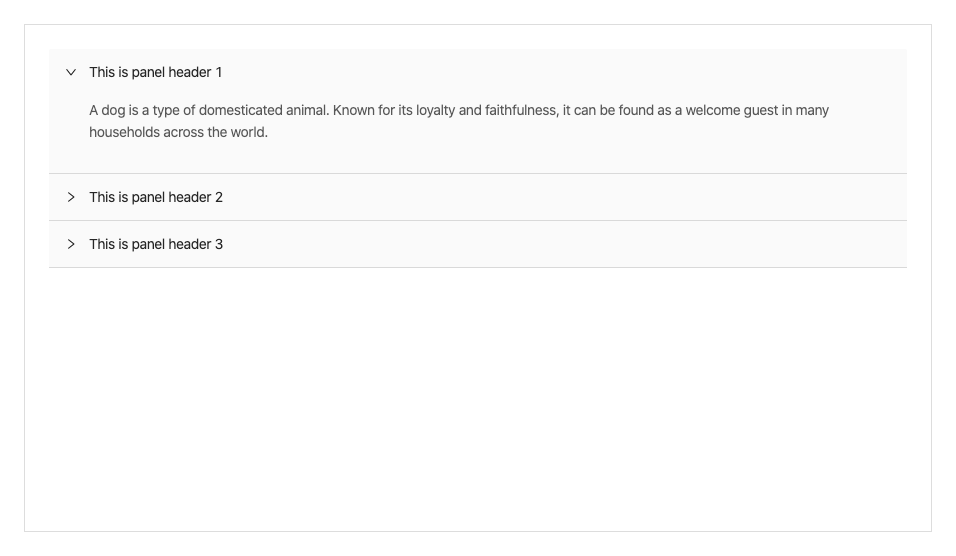Select the empty space in header 3 row
The width and height of the screenshot is (956, 556).
coord(600,245)
